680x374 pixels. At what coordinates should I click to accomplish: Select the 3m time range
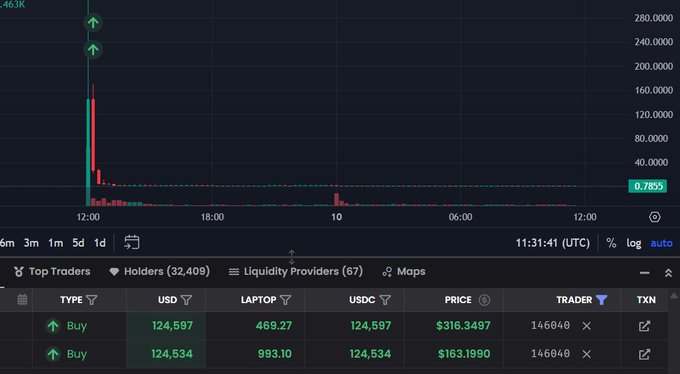coord(31,243)
